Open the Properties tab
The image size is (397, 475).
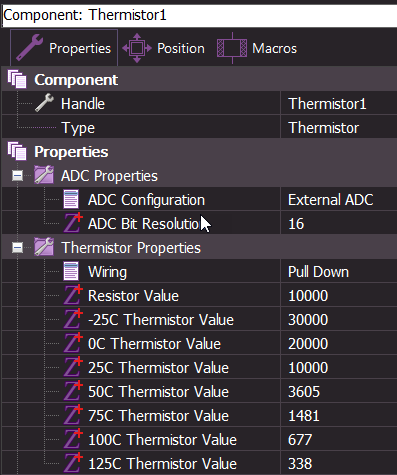pos(64,48)
